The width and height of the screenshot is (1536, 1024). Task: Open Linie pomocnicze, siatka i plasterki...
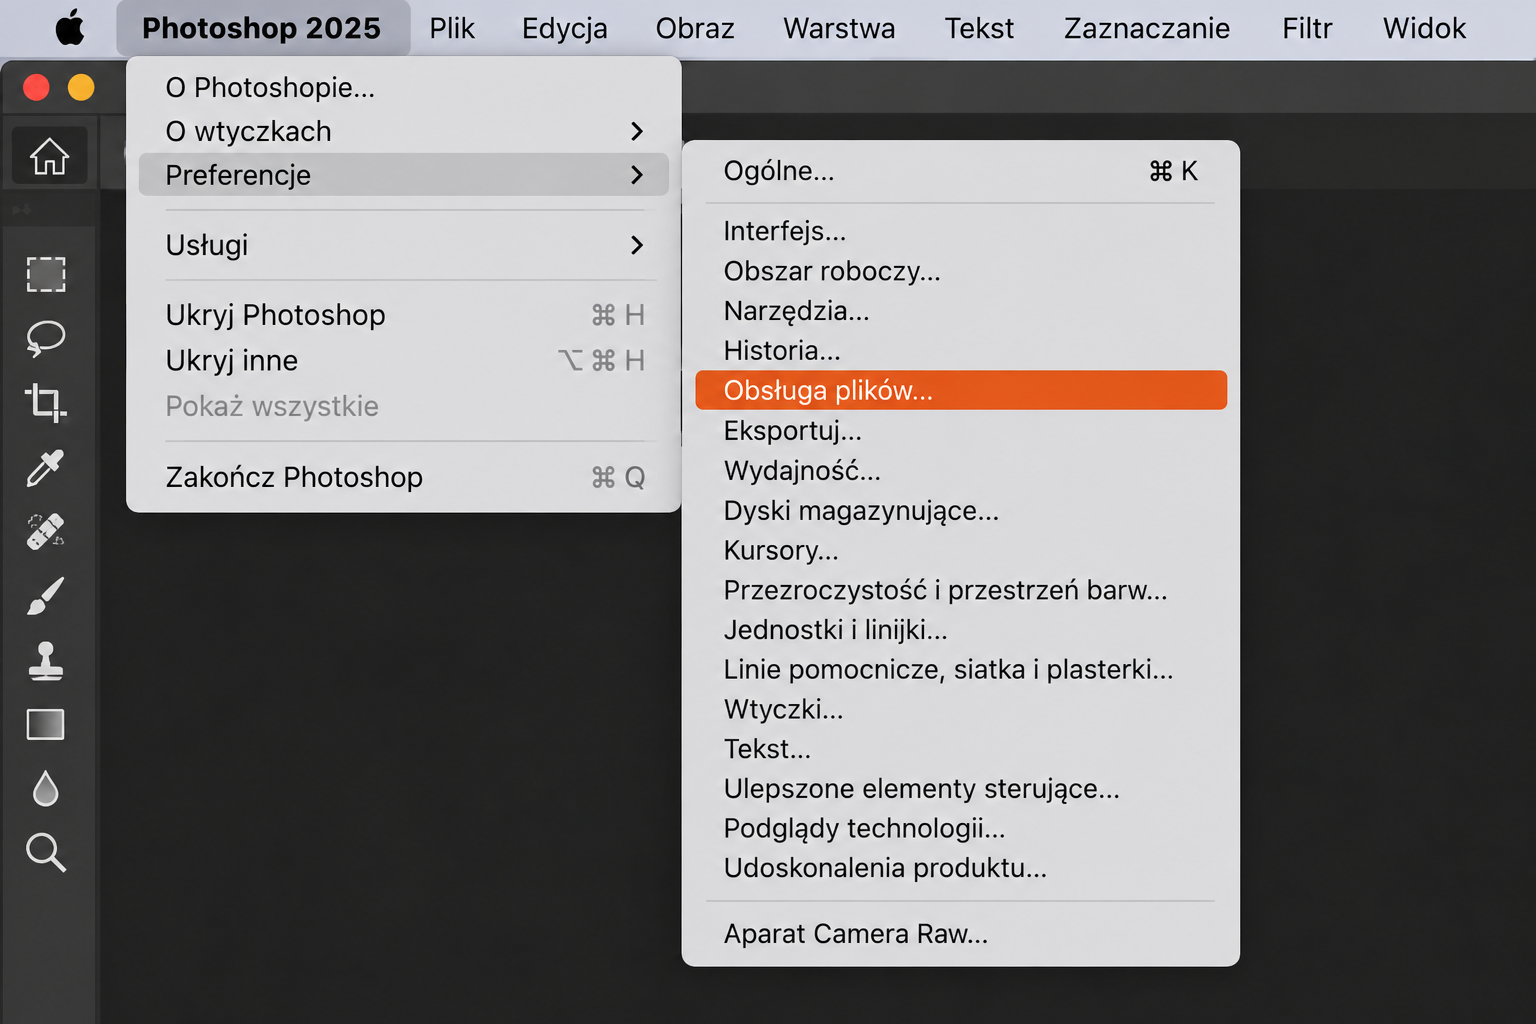pyautogui.click(x=961, y=669)
